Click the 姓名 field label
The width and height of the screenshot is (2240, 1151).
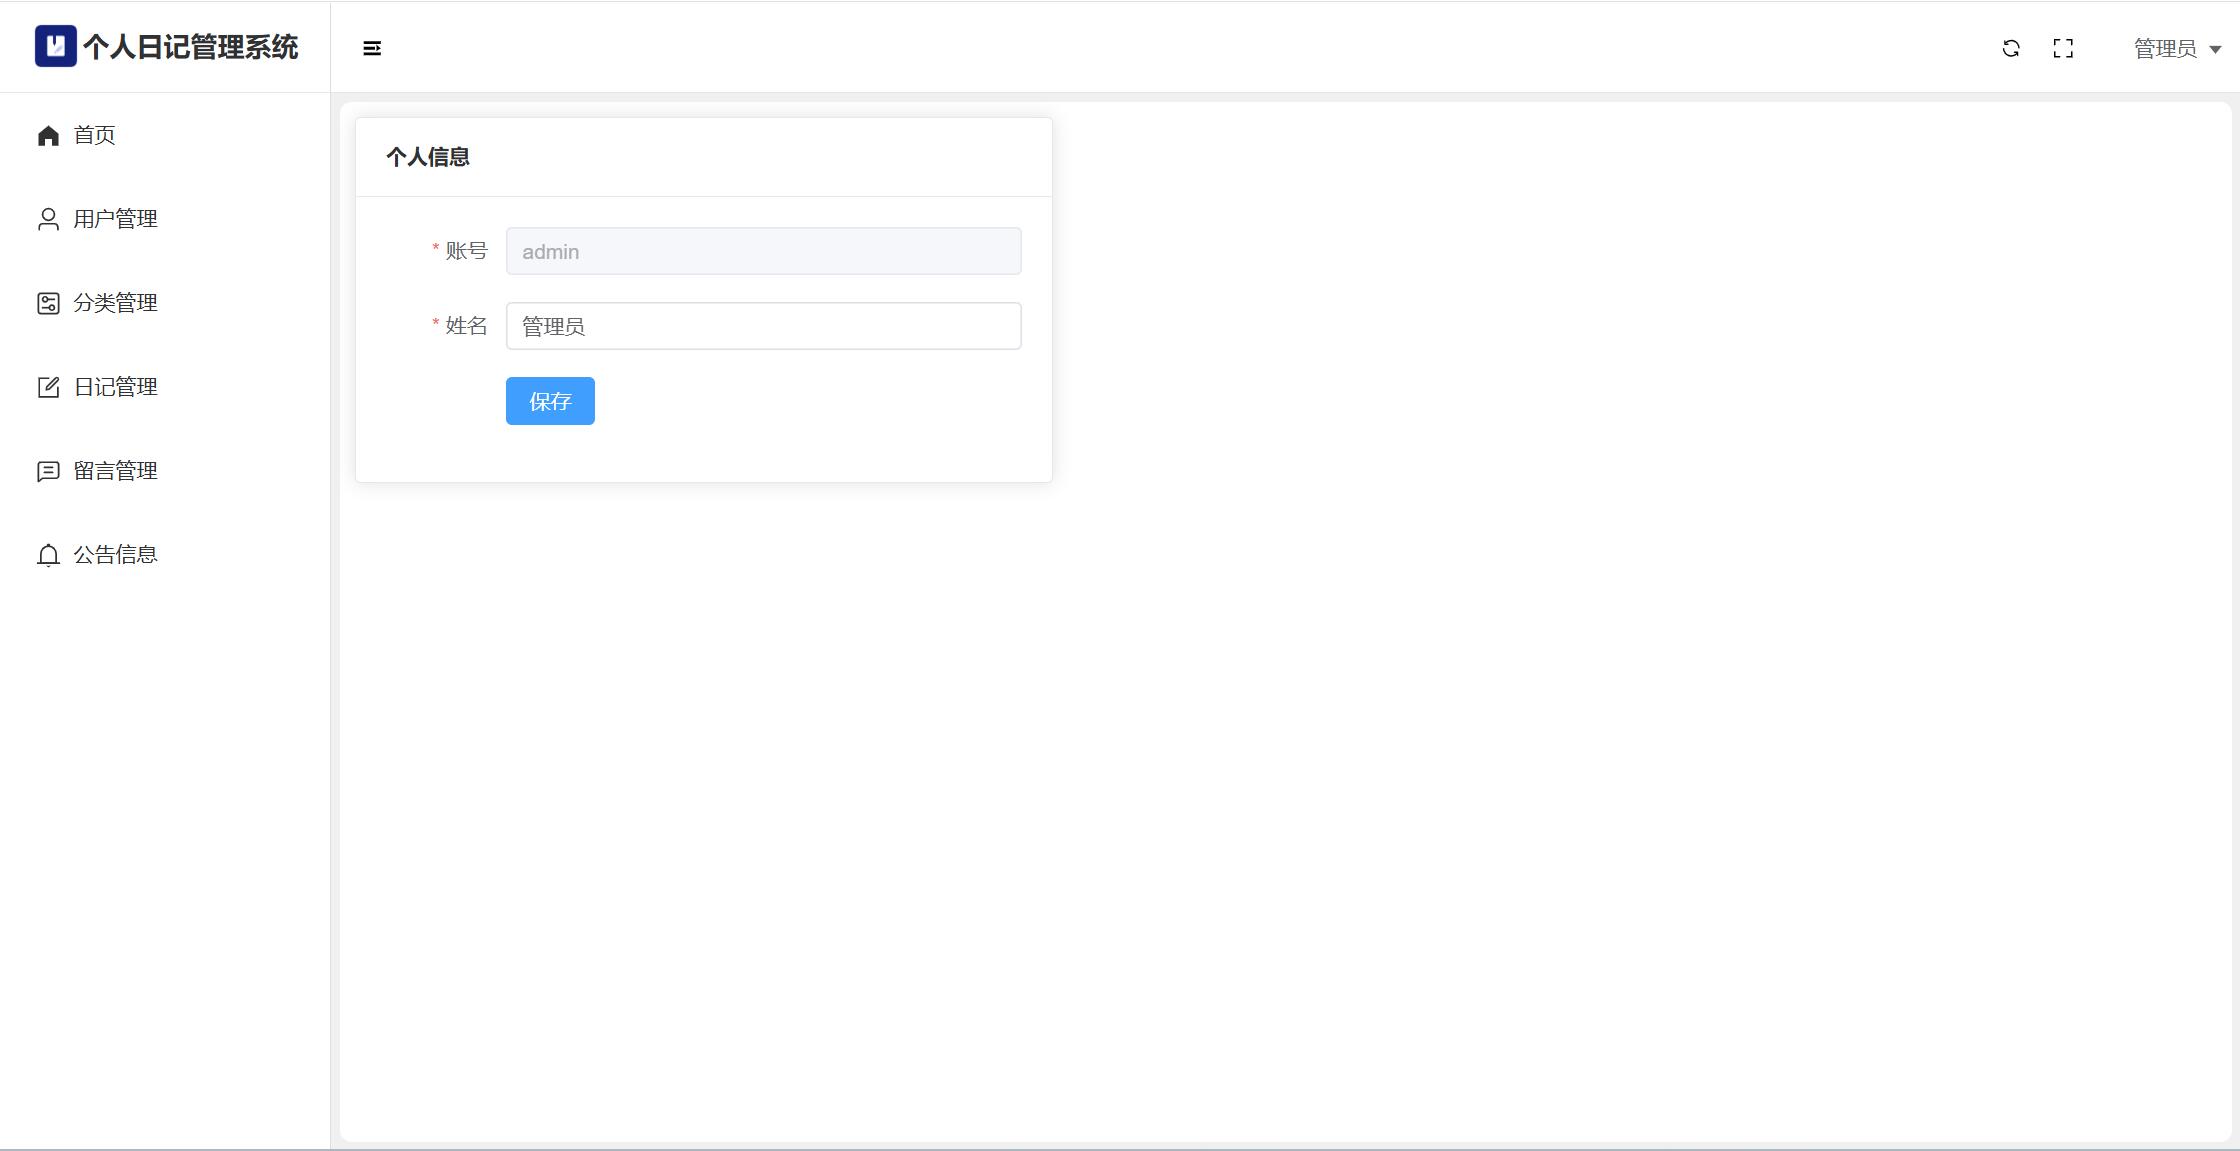(x=466, y=326)
